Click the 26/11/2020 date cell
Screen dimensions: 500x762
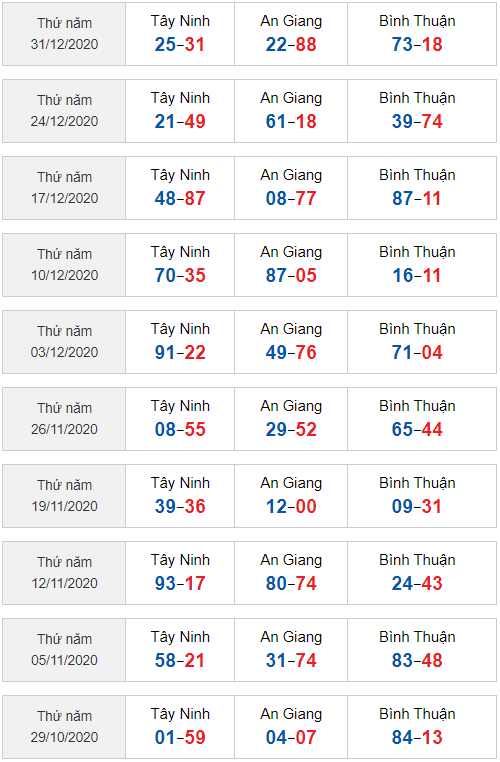click(x=64, y=419)
